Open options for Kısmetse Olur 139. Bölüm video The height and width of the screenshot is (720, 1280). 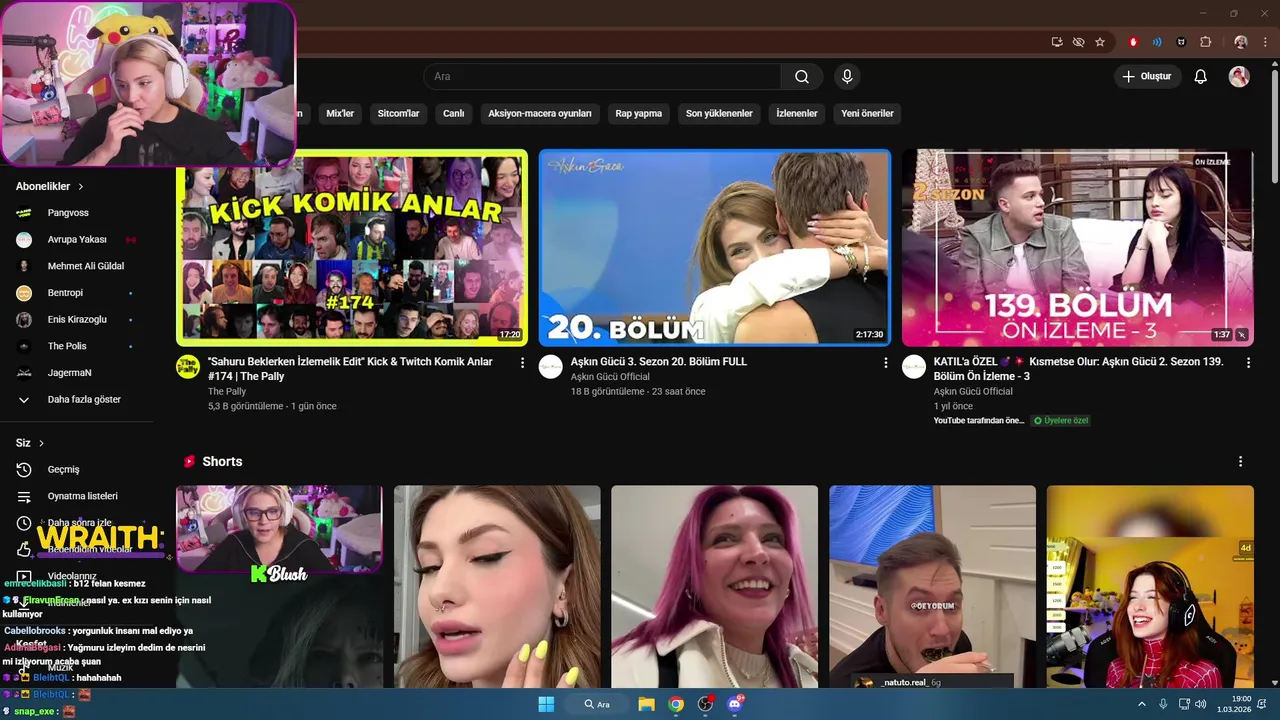(x=1248, y=363)
